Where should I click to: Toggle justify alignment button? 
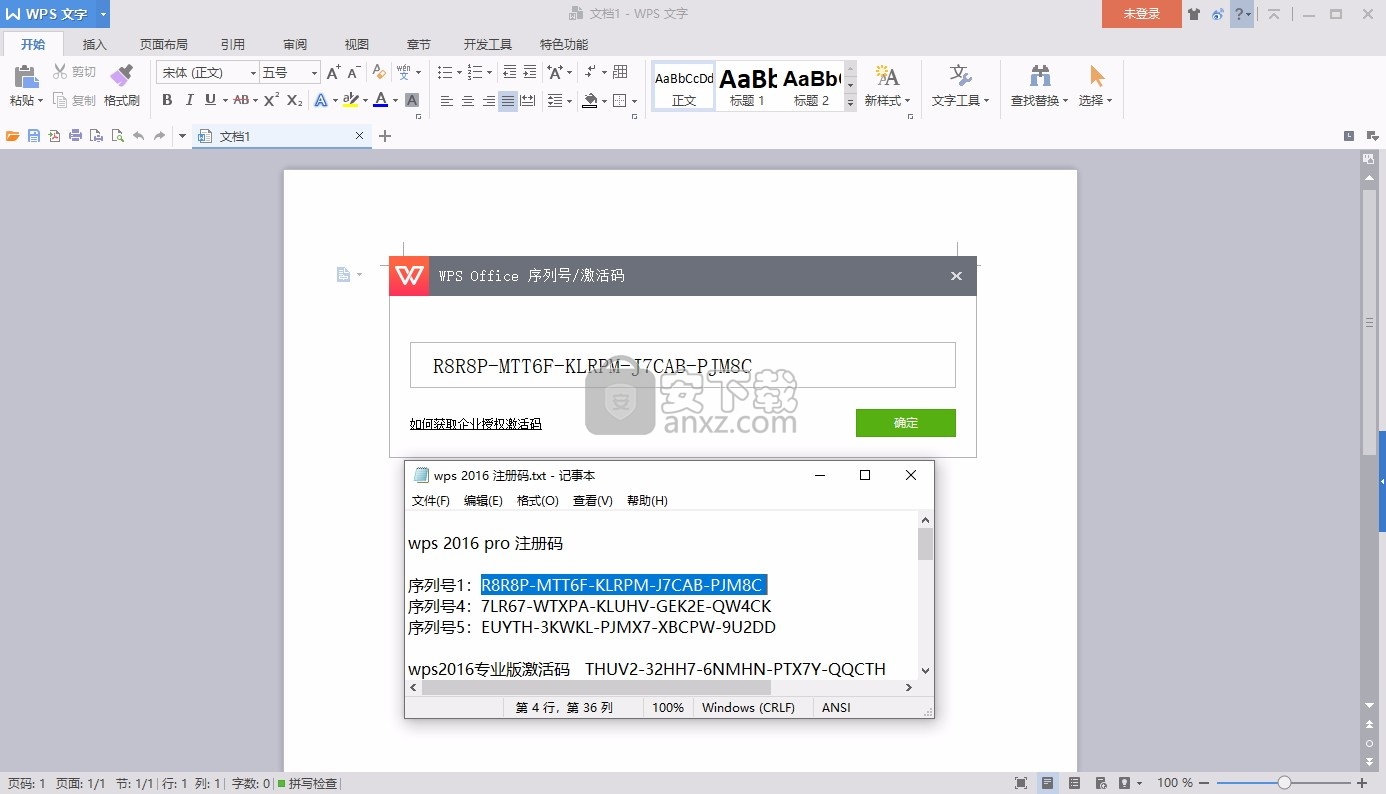[x=508, y=101]
